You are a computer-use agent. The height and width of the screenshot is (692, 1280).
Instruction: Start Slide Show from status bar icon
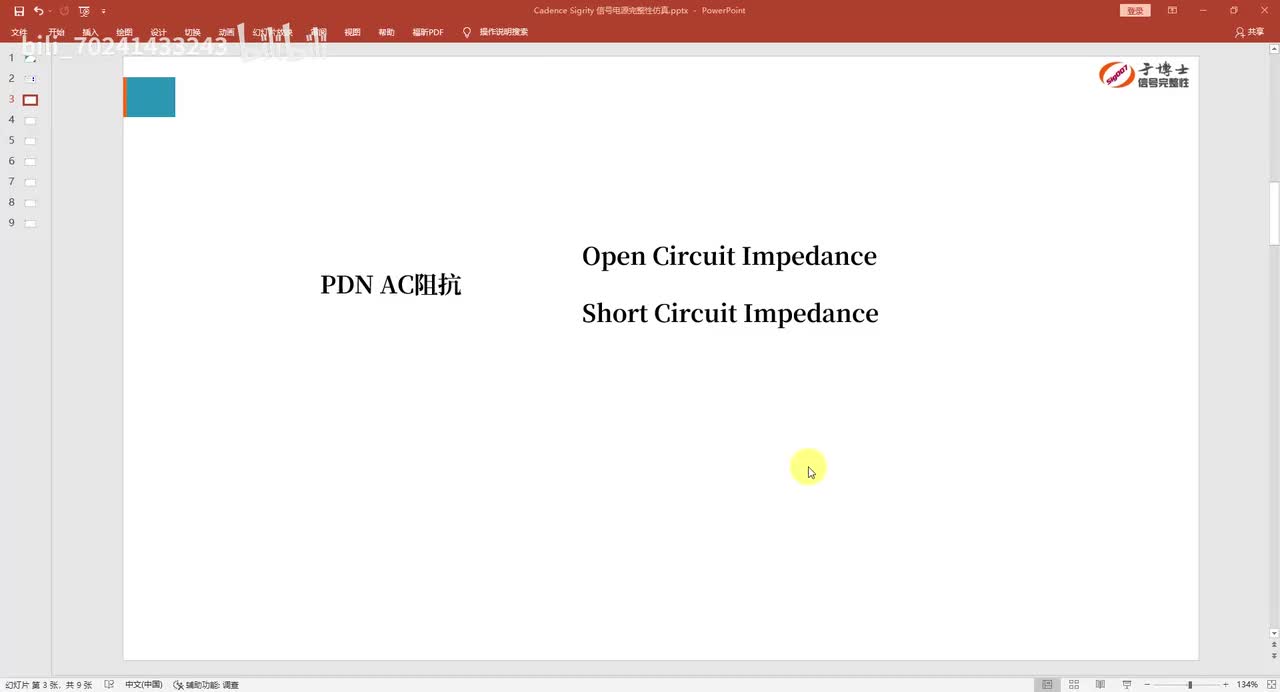(1127, 685)
